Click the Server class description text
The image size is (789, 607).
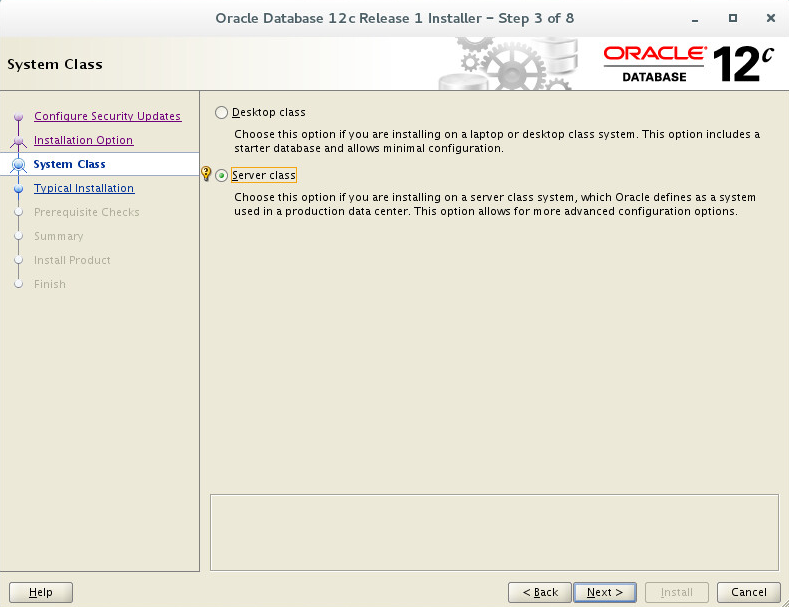click(x=495, y=204)
